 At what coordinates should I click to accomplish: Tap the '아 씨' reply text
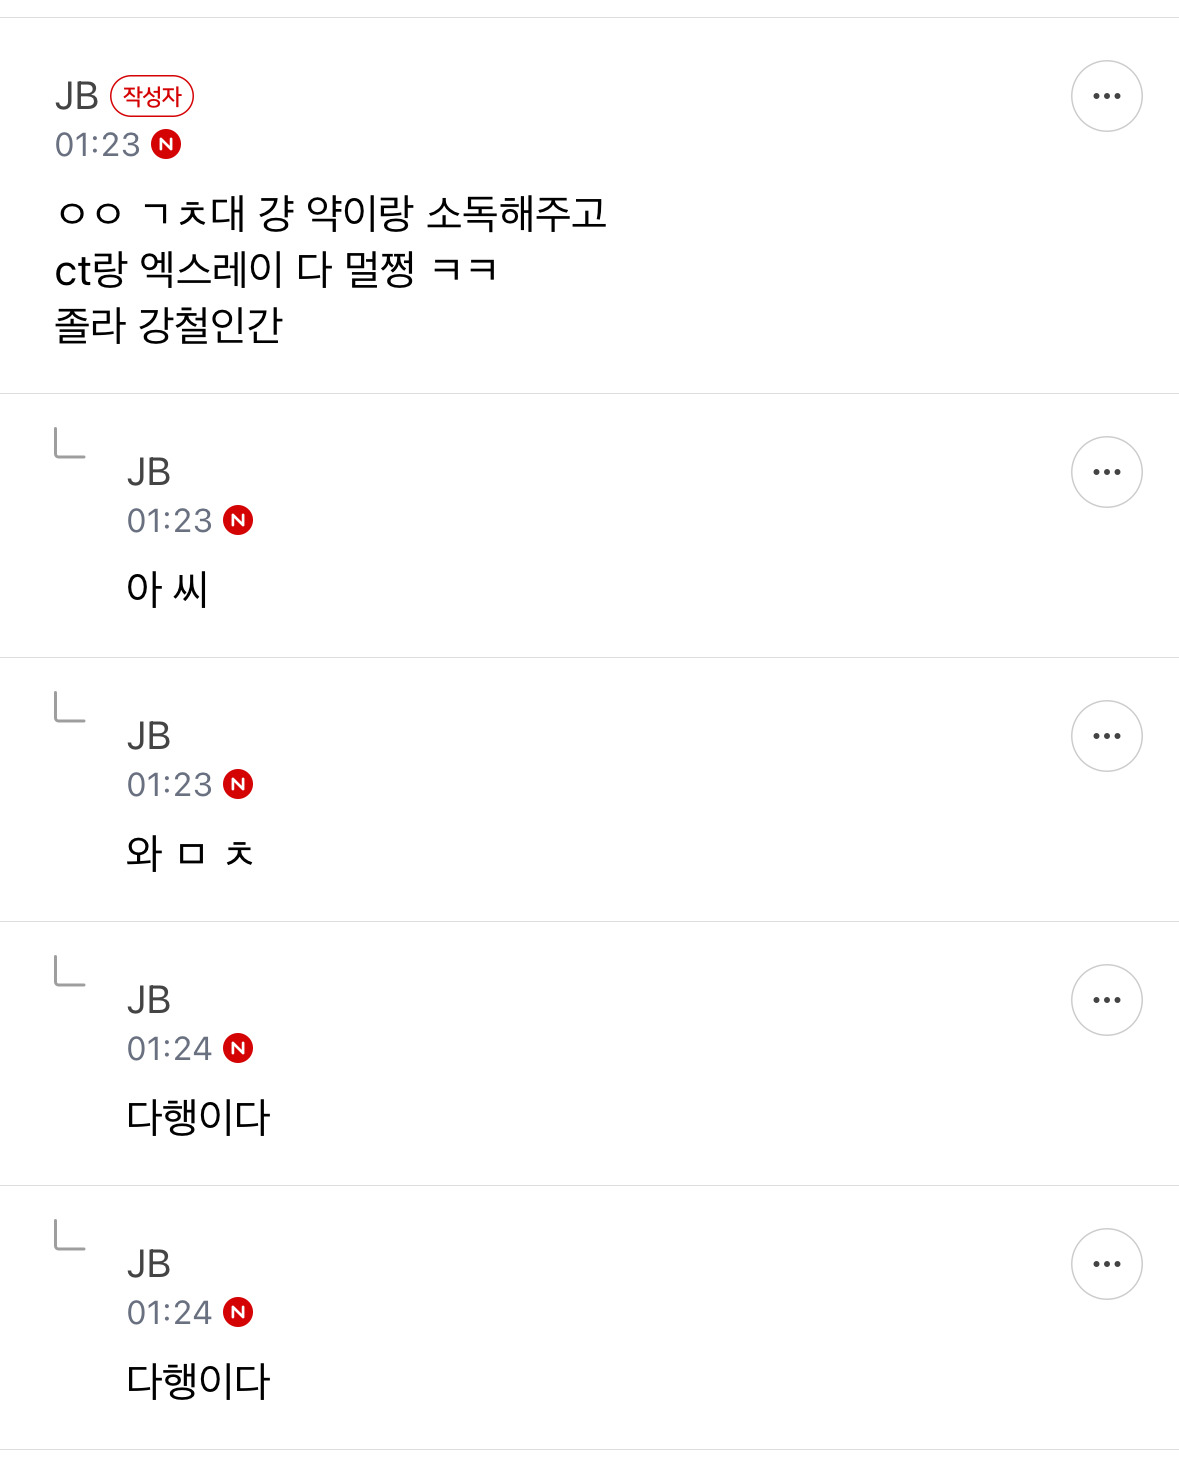coord(167,589)
